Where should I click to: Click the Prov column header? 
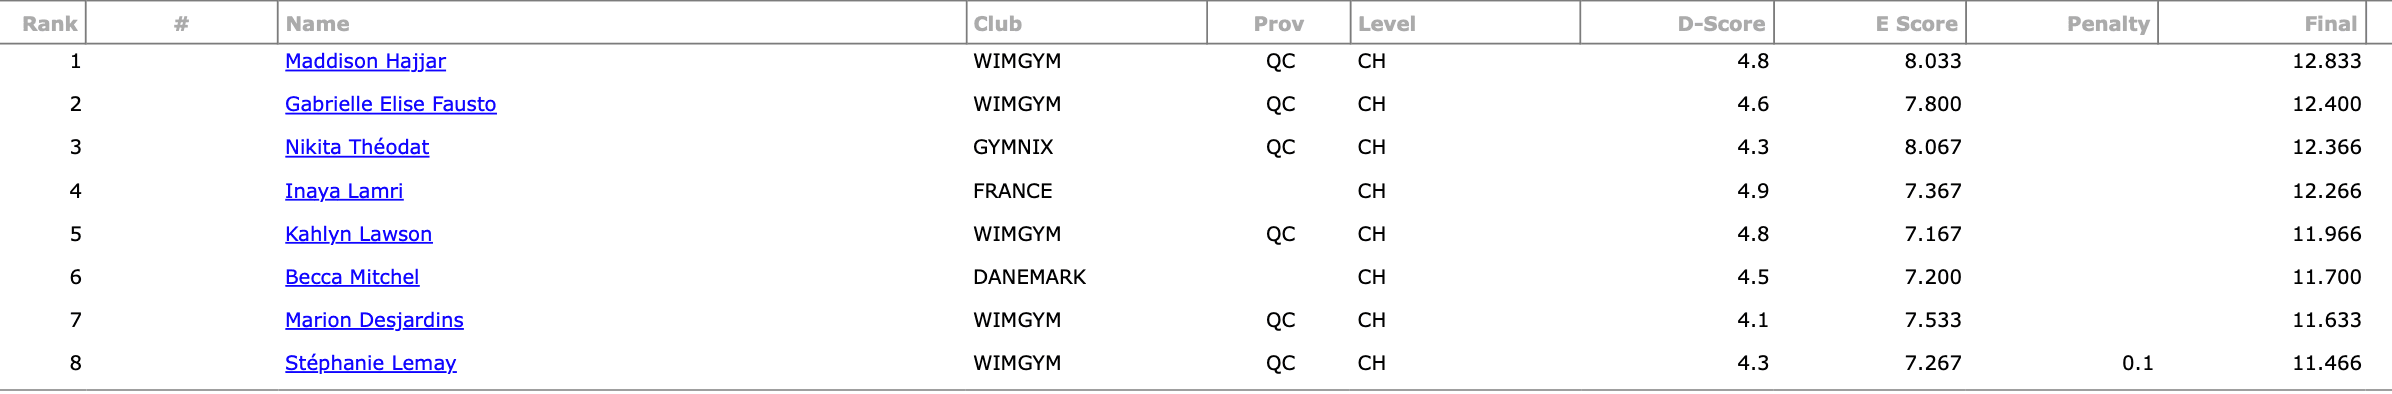1279,24
